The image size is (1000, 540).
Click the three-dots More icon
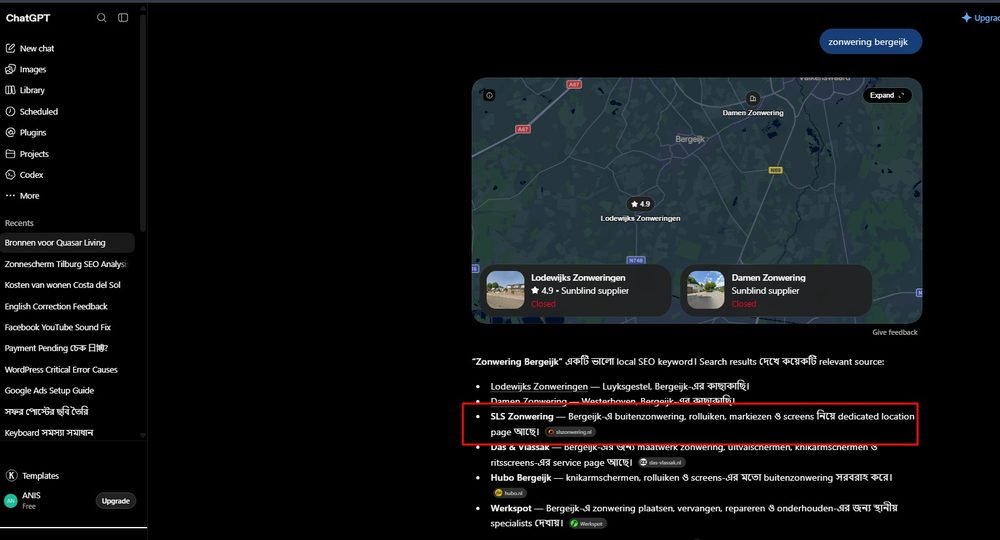tap(10, 196)
